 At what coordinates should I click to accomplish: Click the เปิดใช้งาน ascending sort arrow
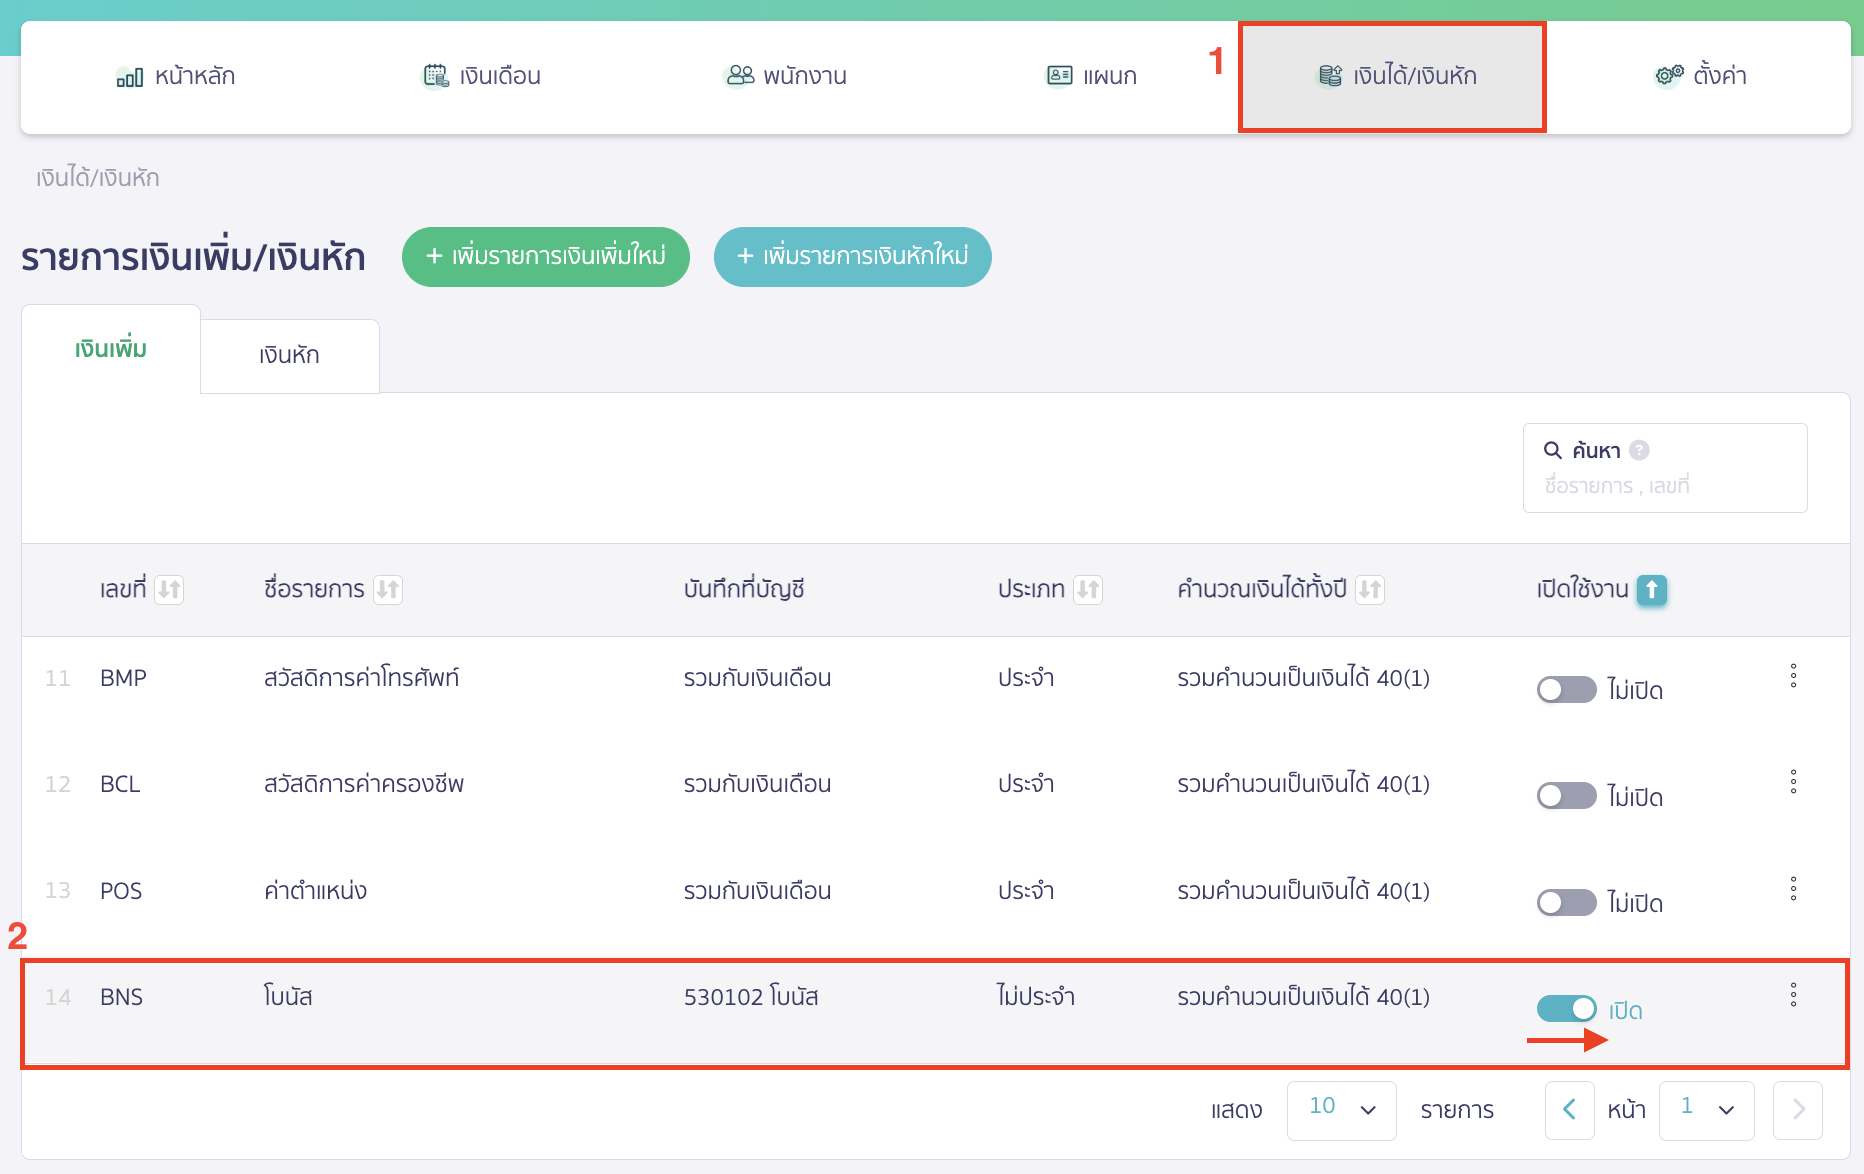tap(1651, 590)
